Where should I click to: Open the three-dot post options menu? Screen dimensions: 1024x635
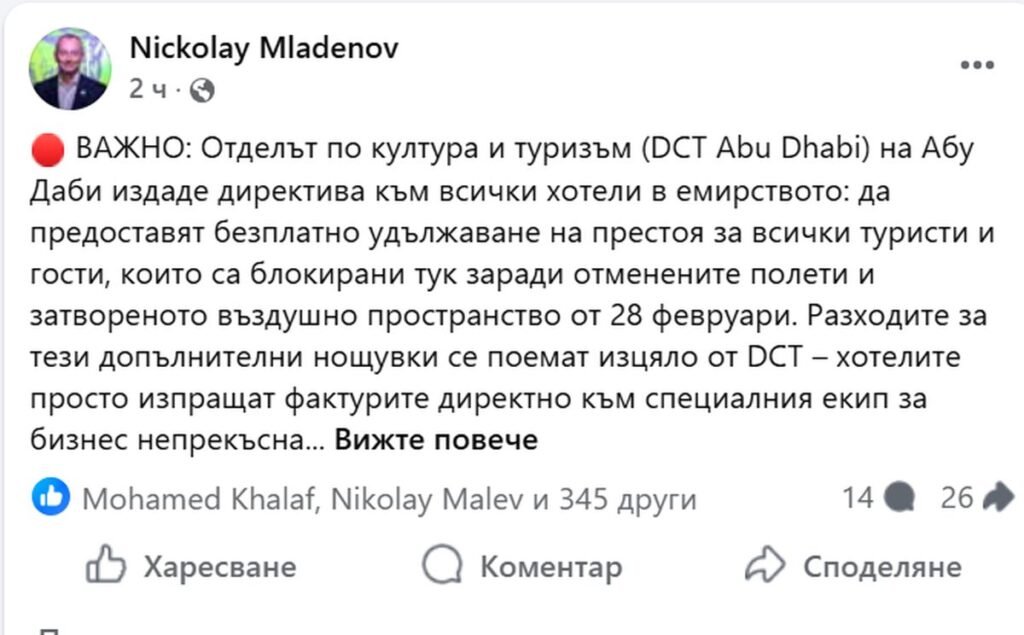pyautogui.click(x=976, y=66)
